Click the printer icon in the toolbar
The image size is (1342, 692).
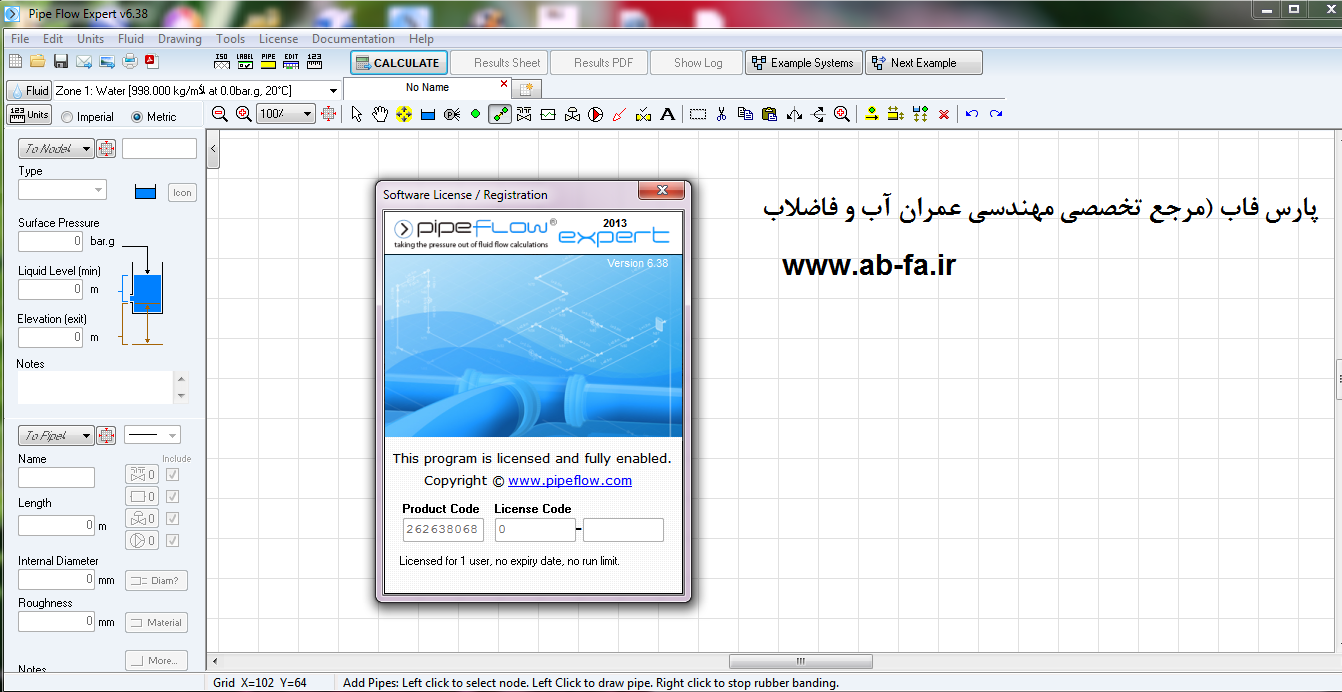coord(130,62)
